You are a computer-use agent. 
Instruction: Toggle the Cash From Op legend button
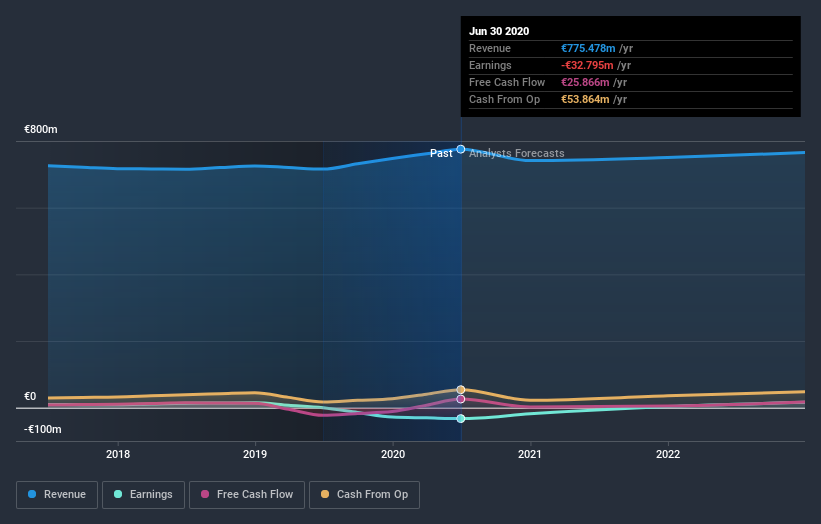[364, 495]
